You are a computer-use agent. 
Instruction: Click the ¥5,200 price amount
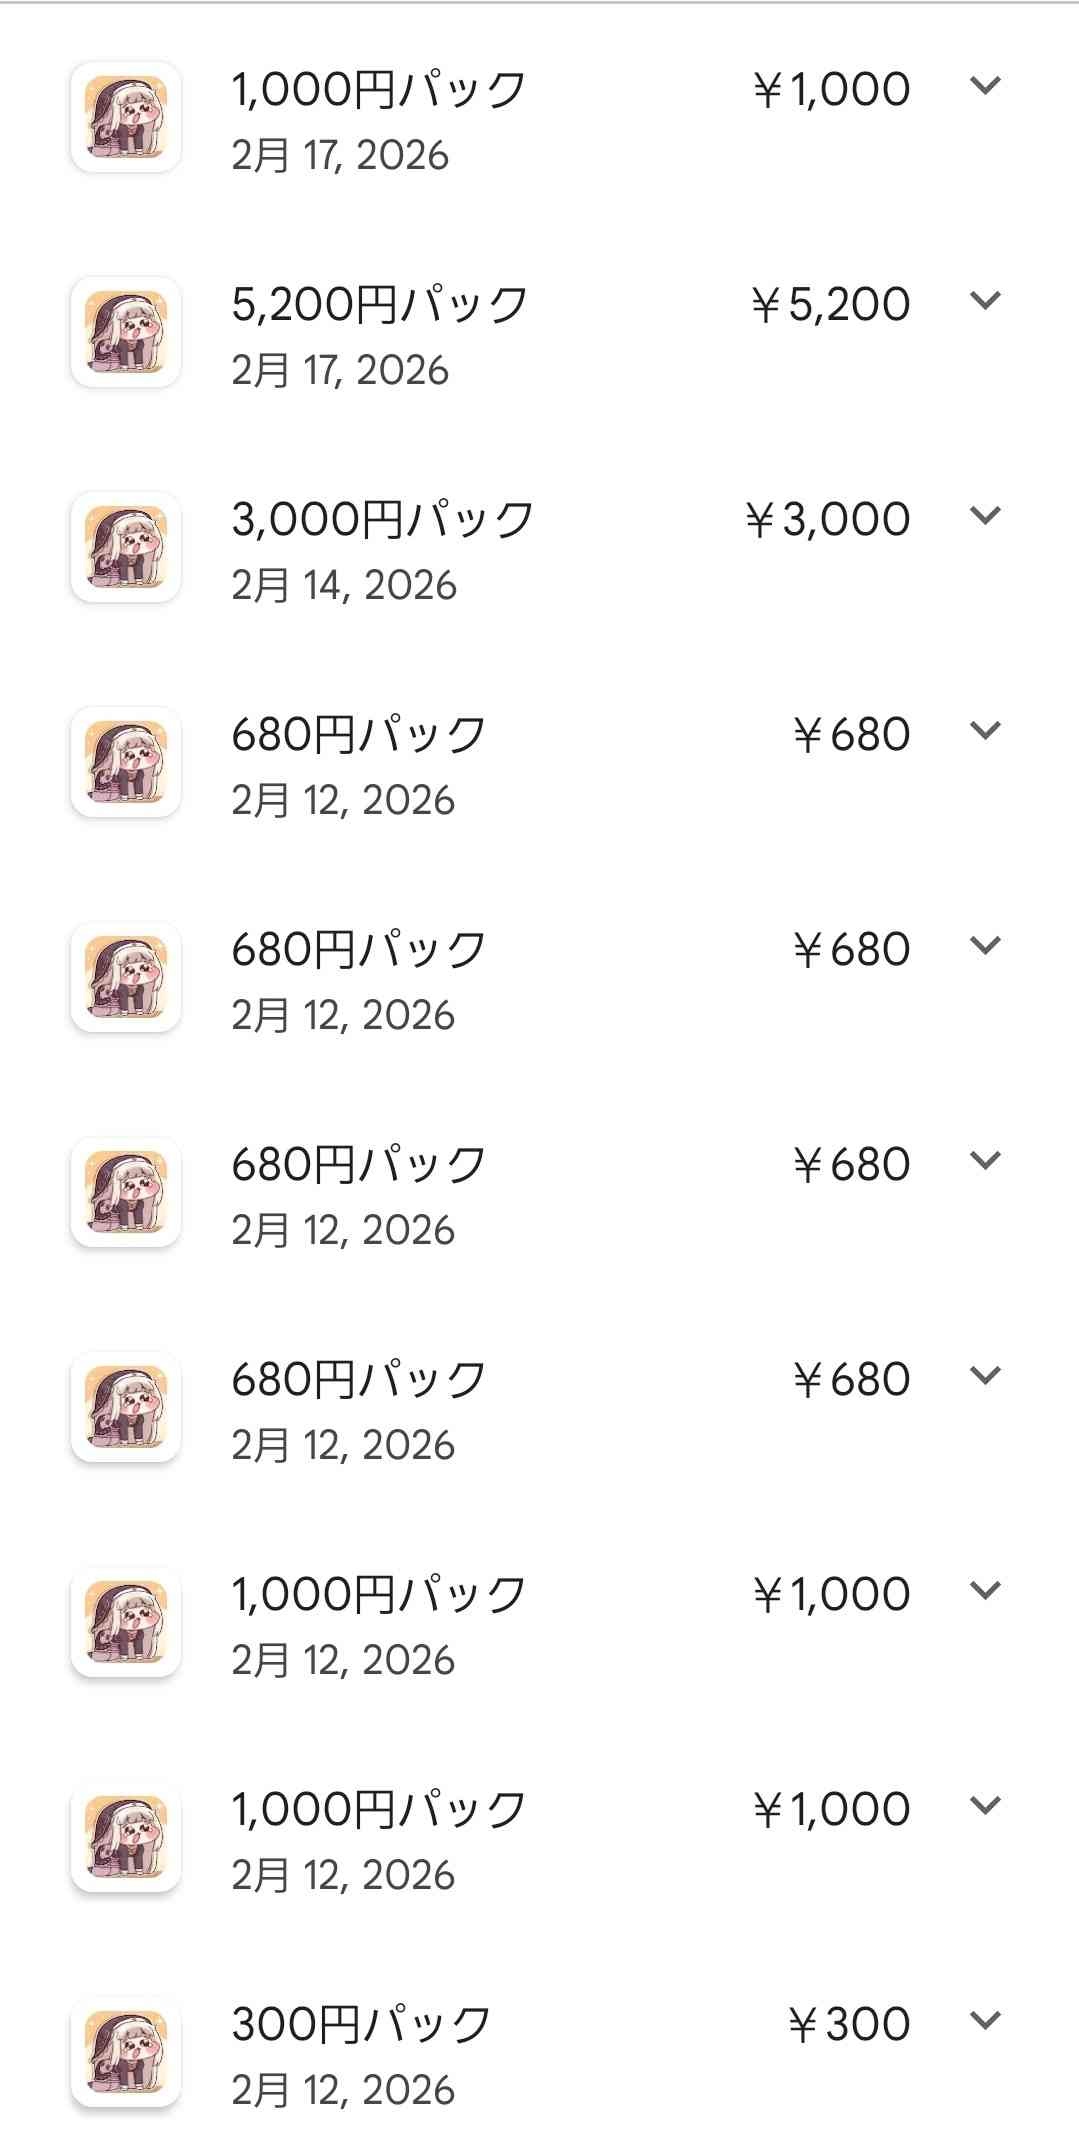830,304
